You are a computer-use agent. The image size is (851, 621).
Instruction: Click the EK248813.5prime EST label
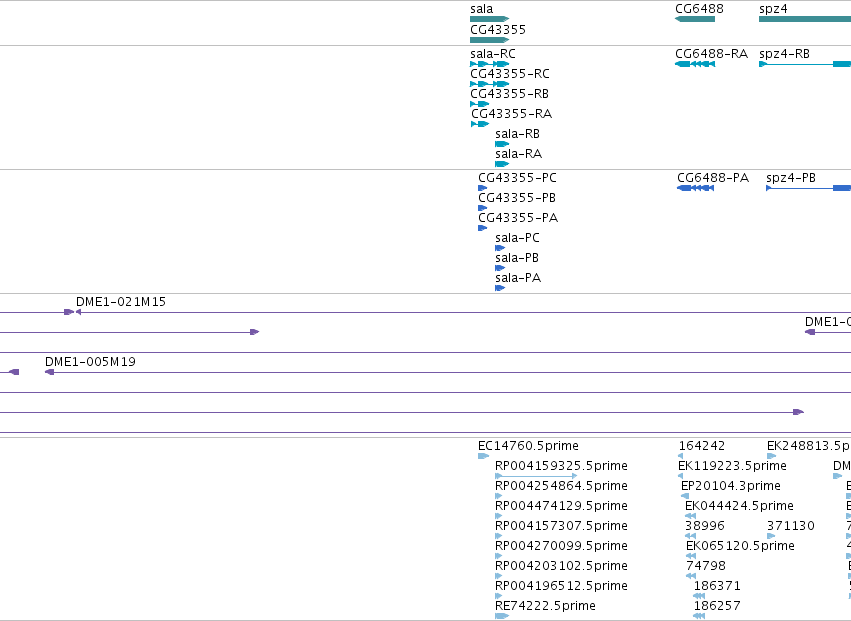click(809, 446)
